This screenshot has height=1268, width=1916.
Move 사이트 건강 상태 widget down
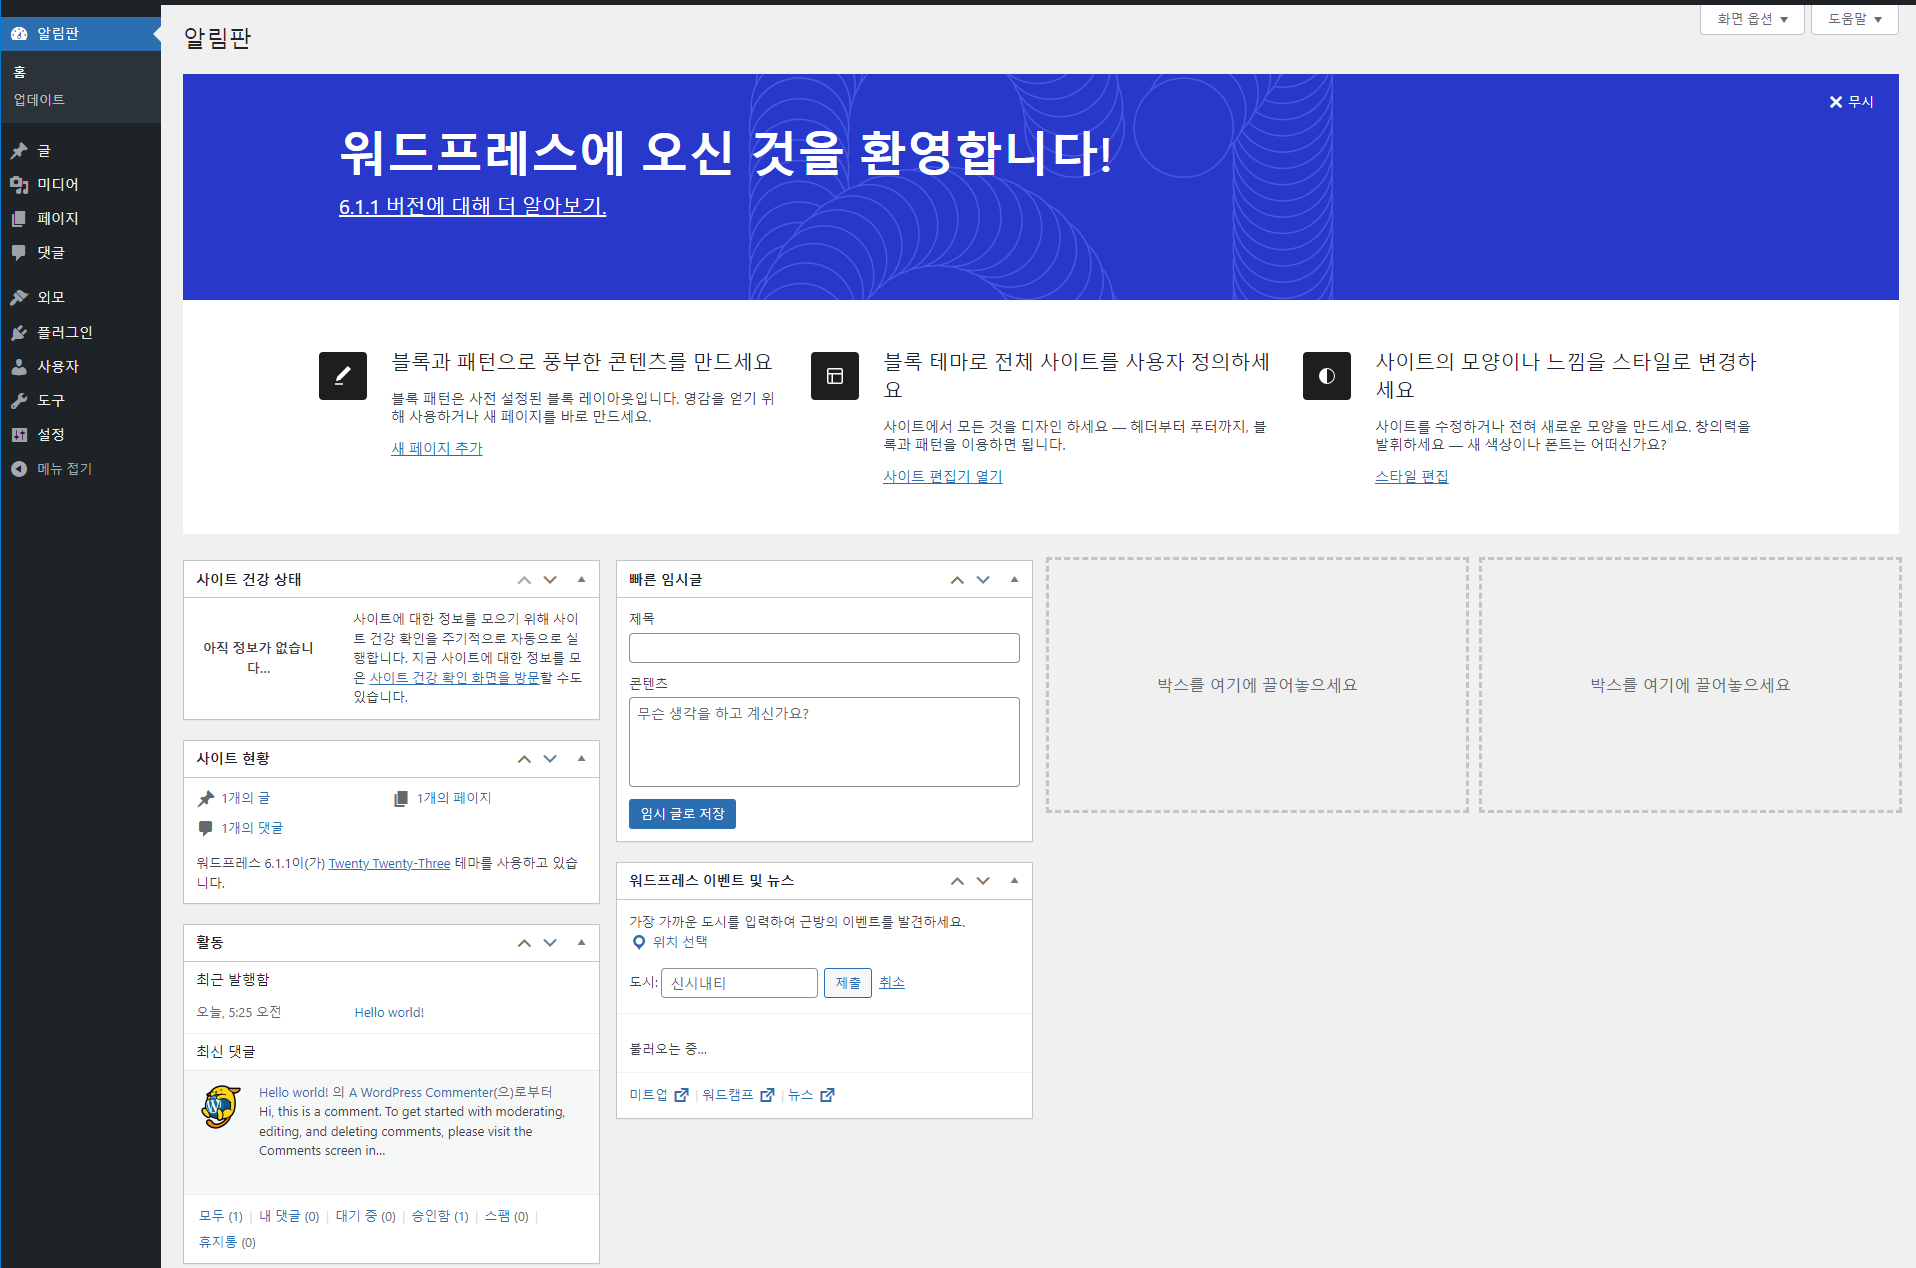(550, 580)
